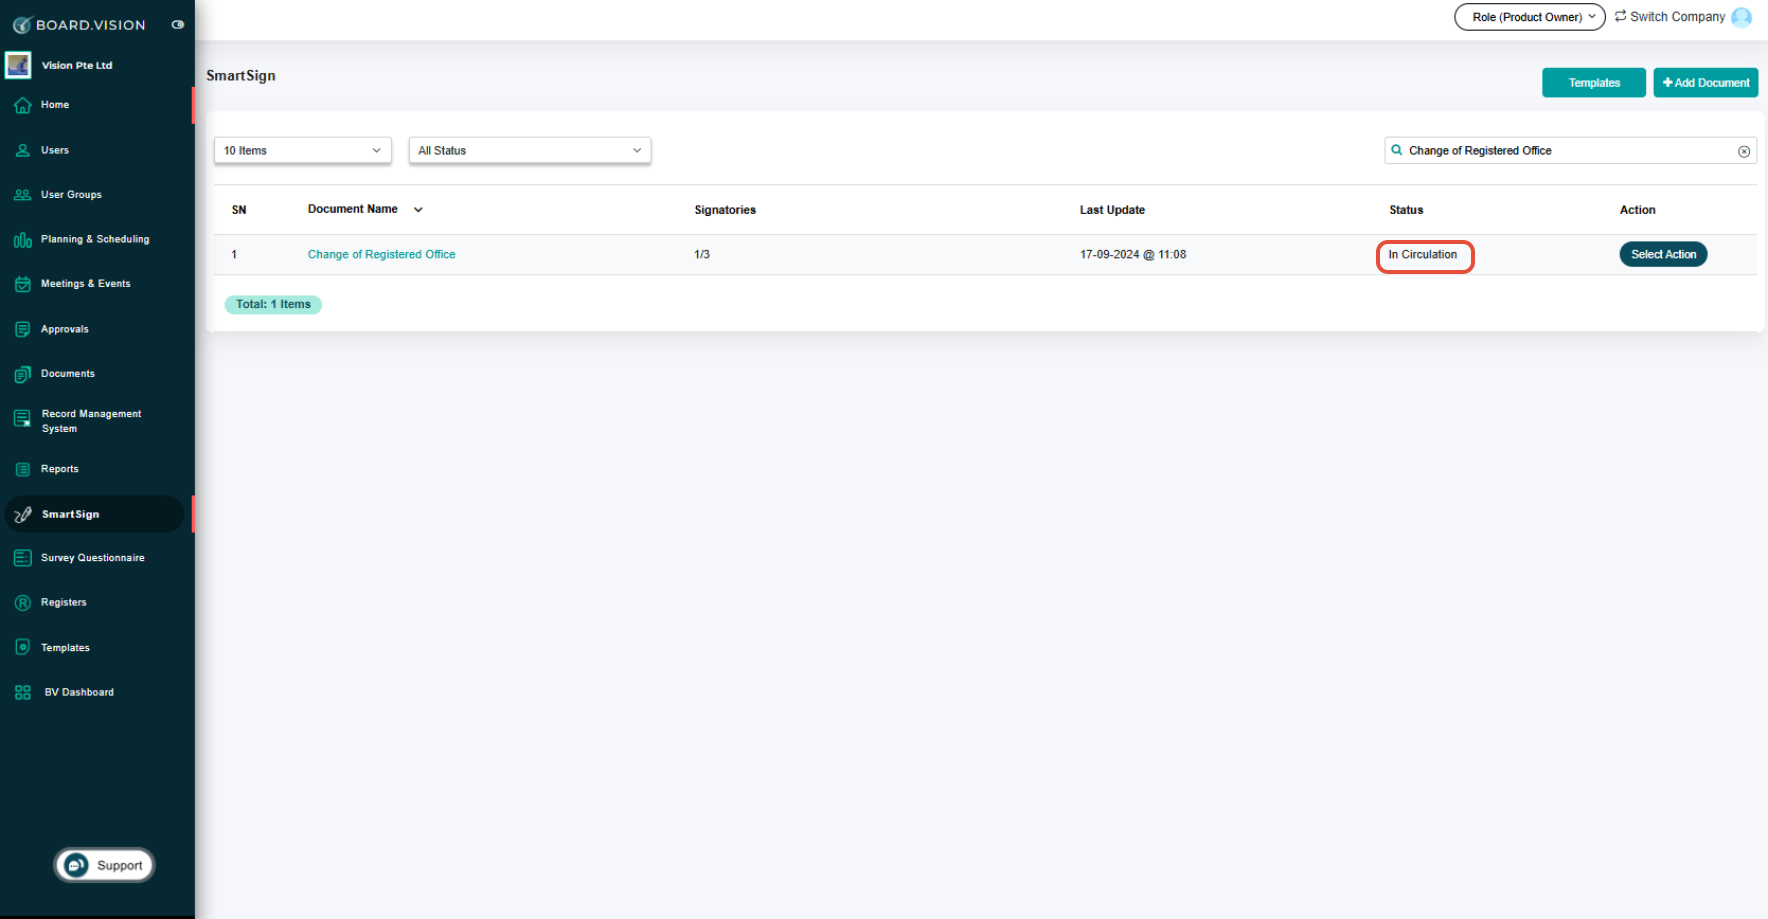
Task: Clear the search field with X icon
Action: [1744, 151]
